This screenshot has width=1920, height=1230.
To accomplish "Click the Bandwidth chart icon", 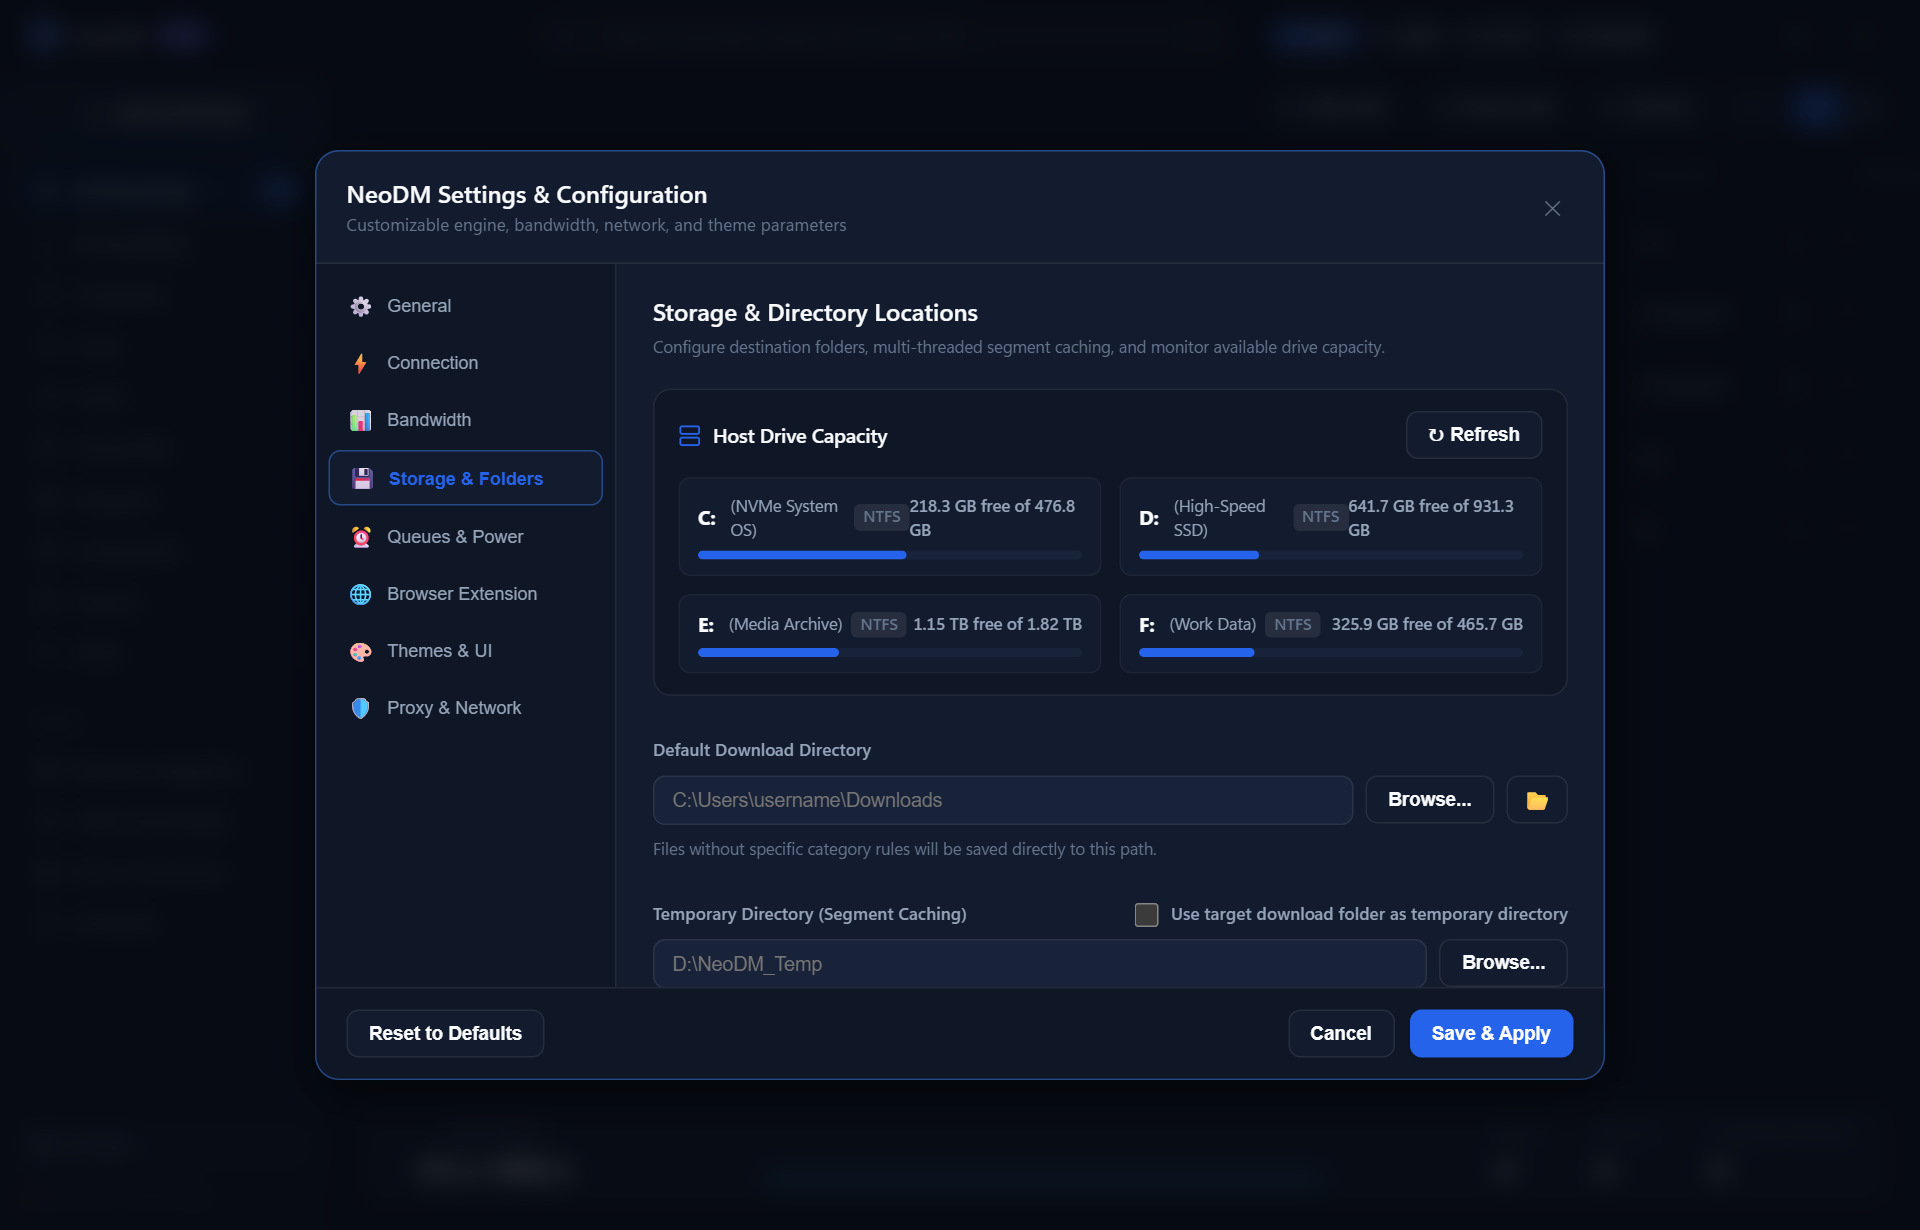I will coord(361,420).
